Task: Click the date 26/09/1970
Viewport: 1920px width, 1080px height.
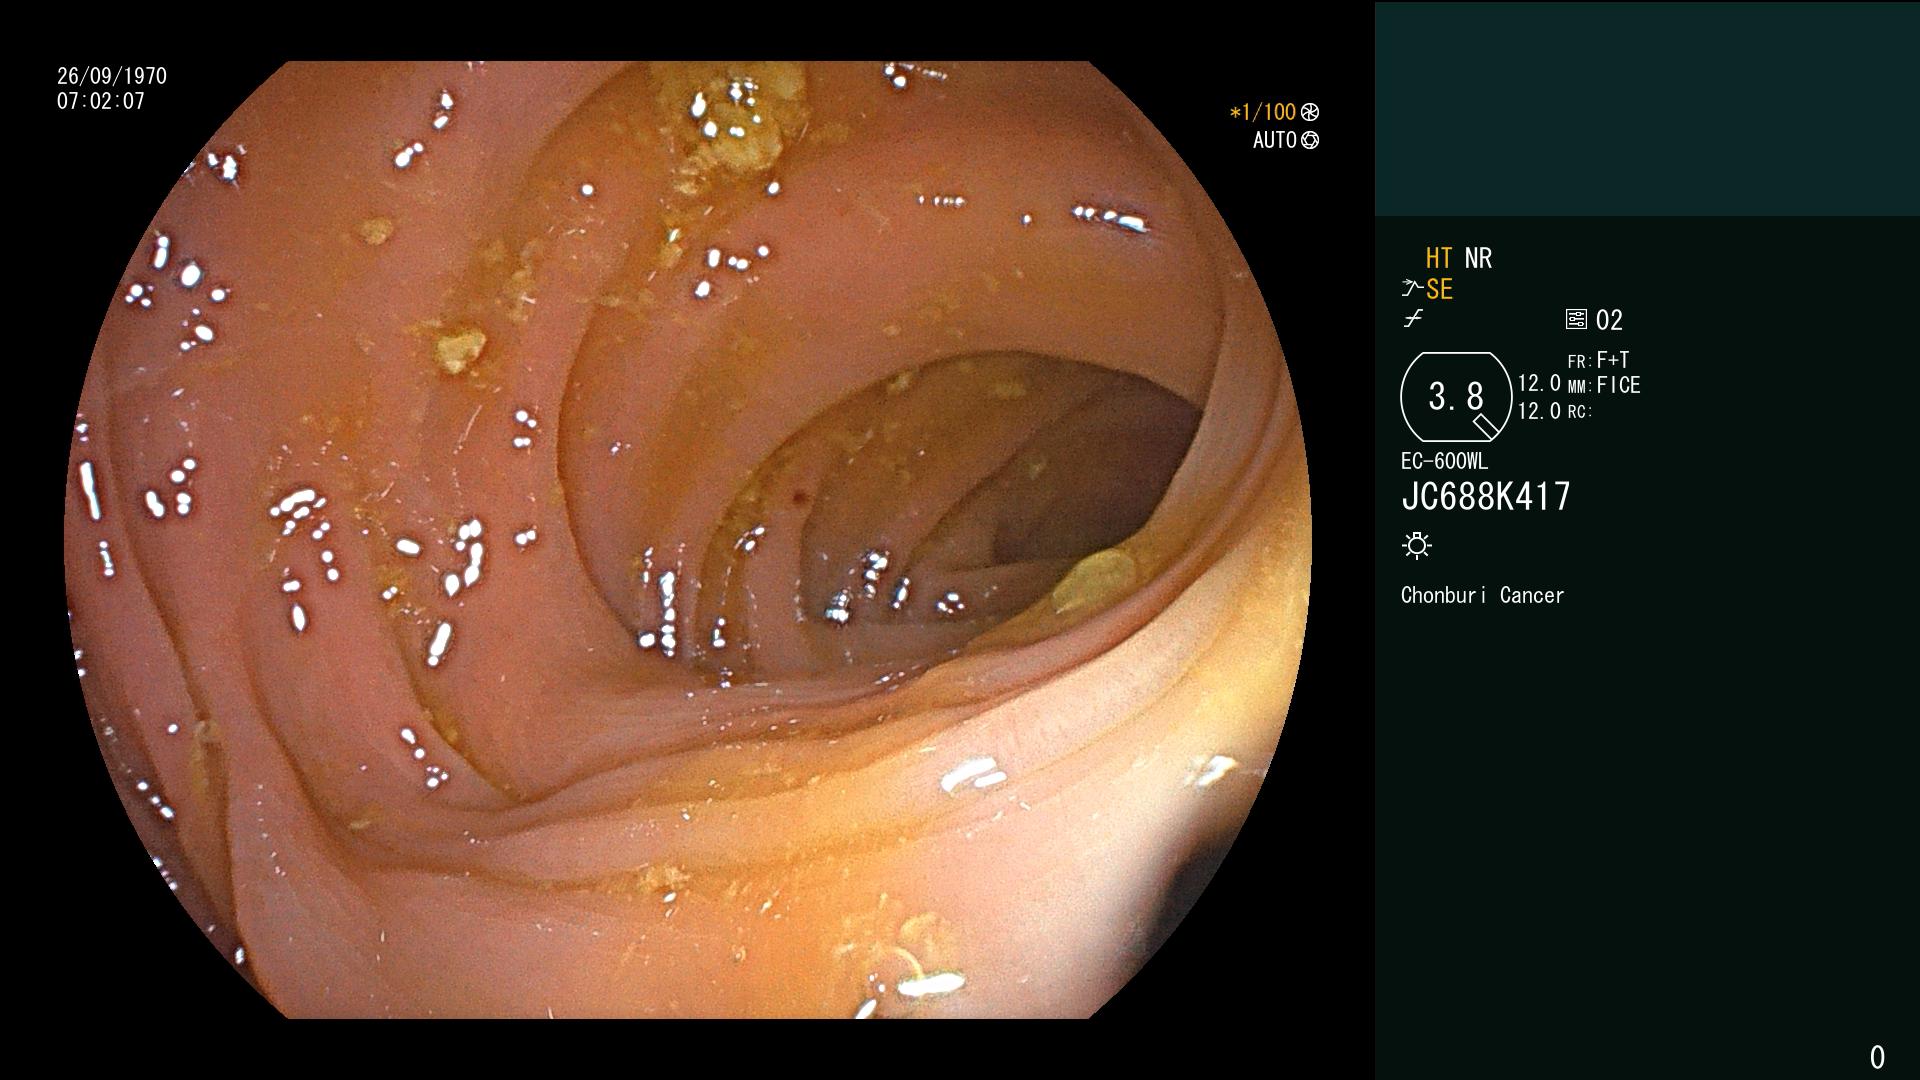Action: click(x=112, y=76)
